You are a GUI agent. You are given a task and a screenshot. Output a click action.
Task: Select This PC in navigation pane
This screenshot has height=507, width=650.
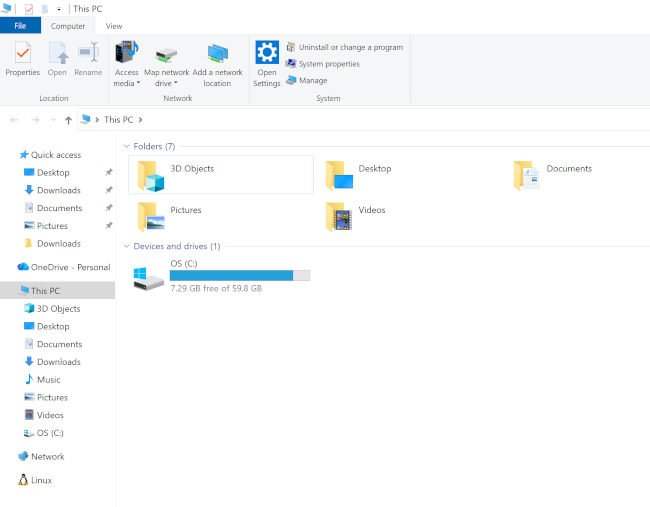[58, 291]
